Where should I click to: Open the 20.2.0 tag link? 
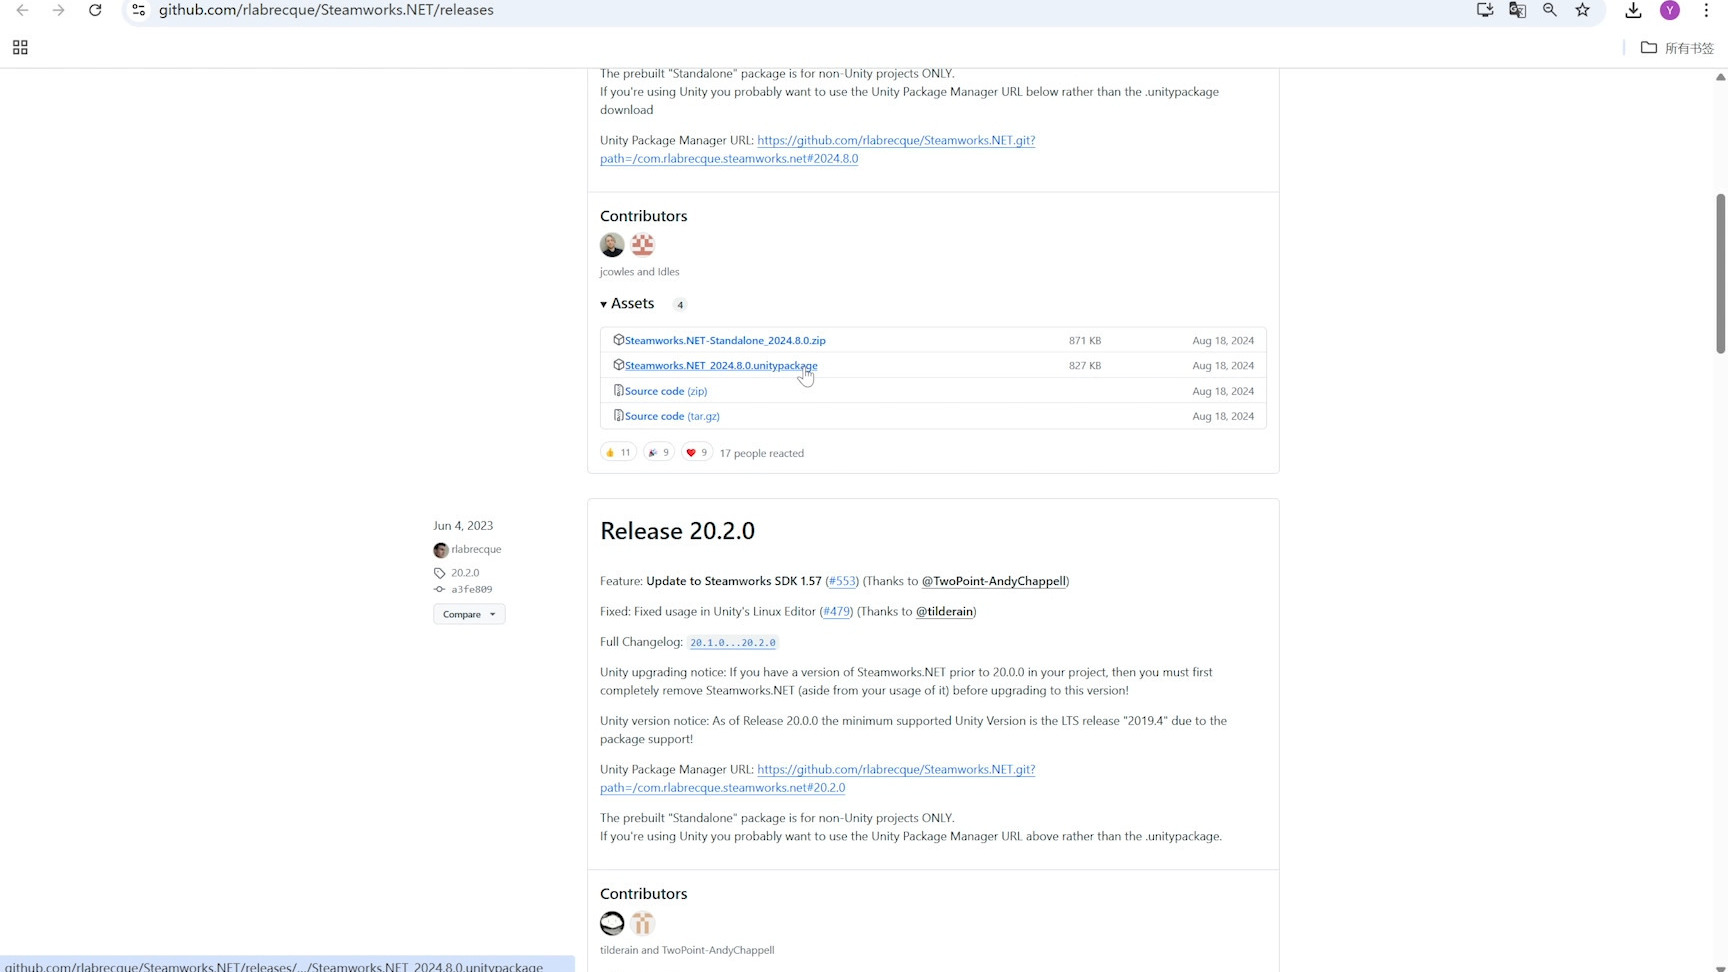[465, 573]
